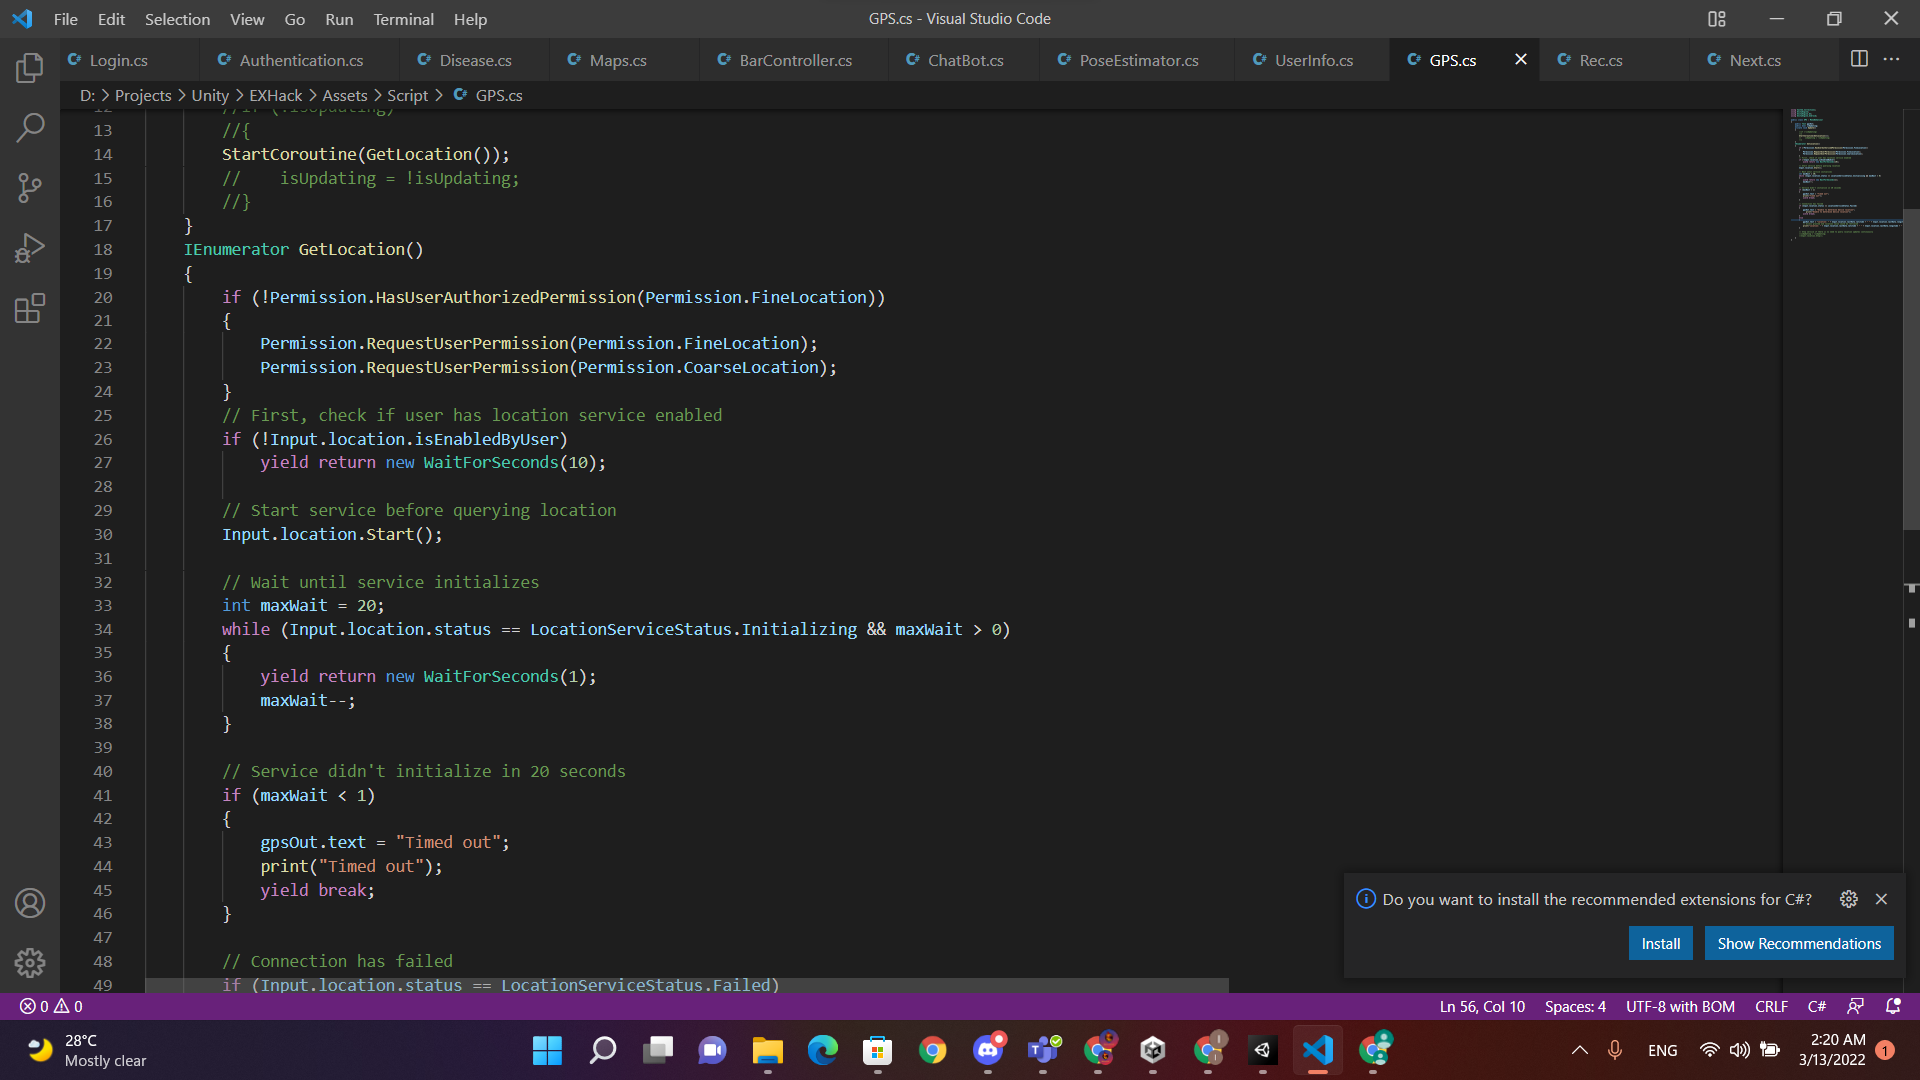The height and width of the screenshot is (1080, 1920).
Task: Open notification settings gear dropdown
Action: 1849,899
